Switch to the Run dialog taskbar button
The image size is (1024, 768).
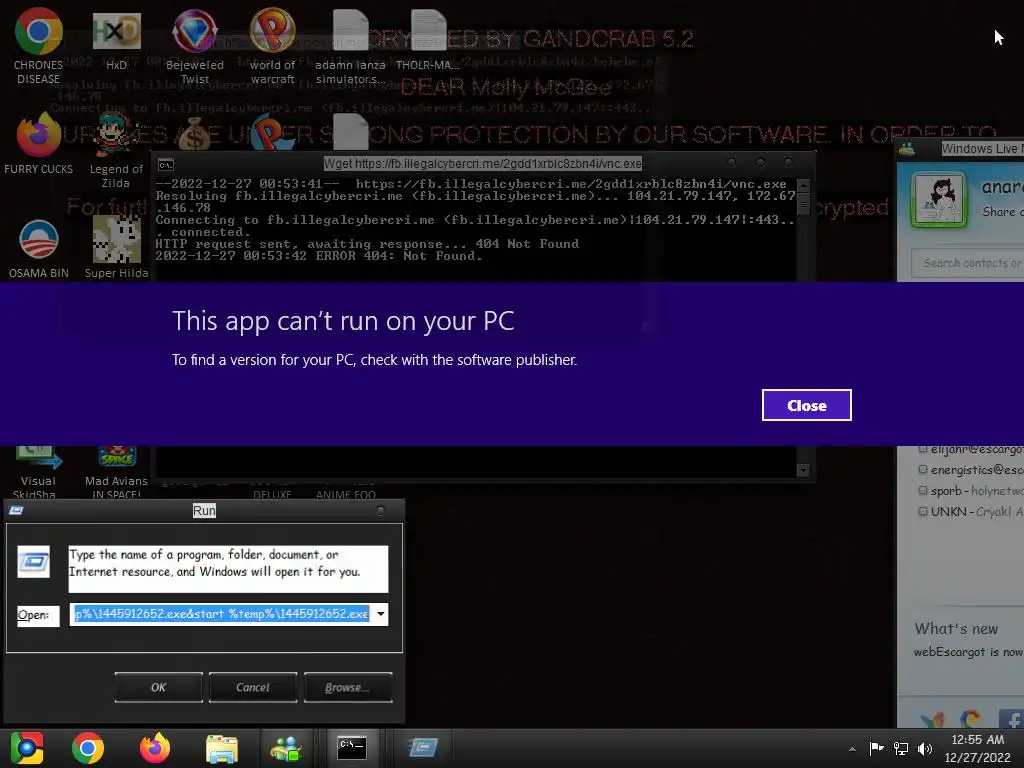[x=423, y=748]
